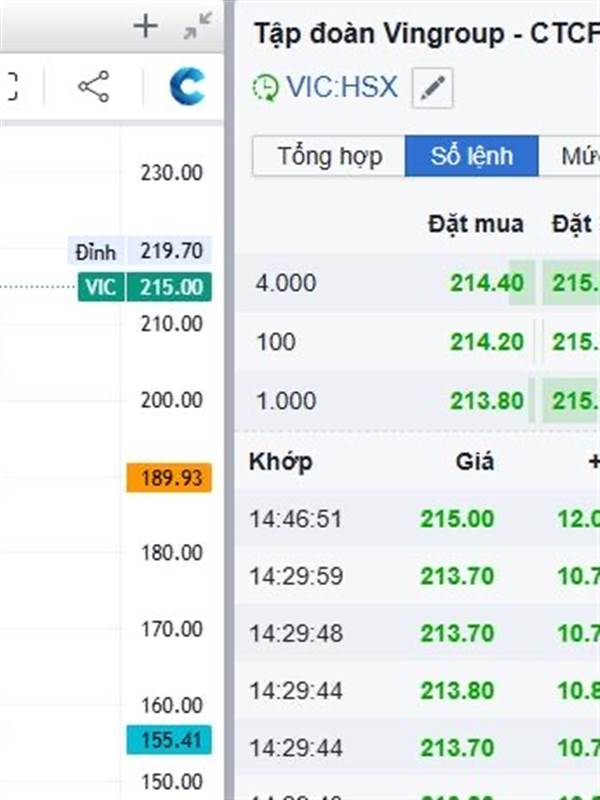Click the collapse arrows icon
This screenshot has width=600, height=800.
point(197,26)
